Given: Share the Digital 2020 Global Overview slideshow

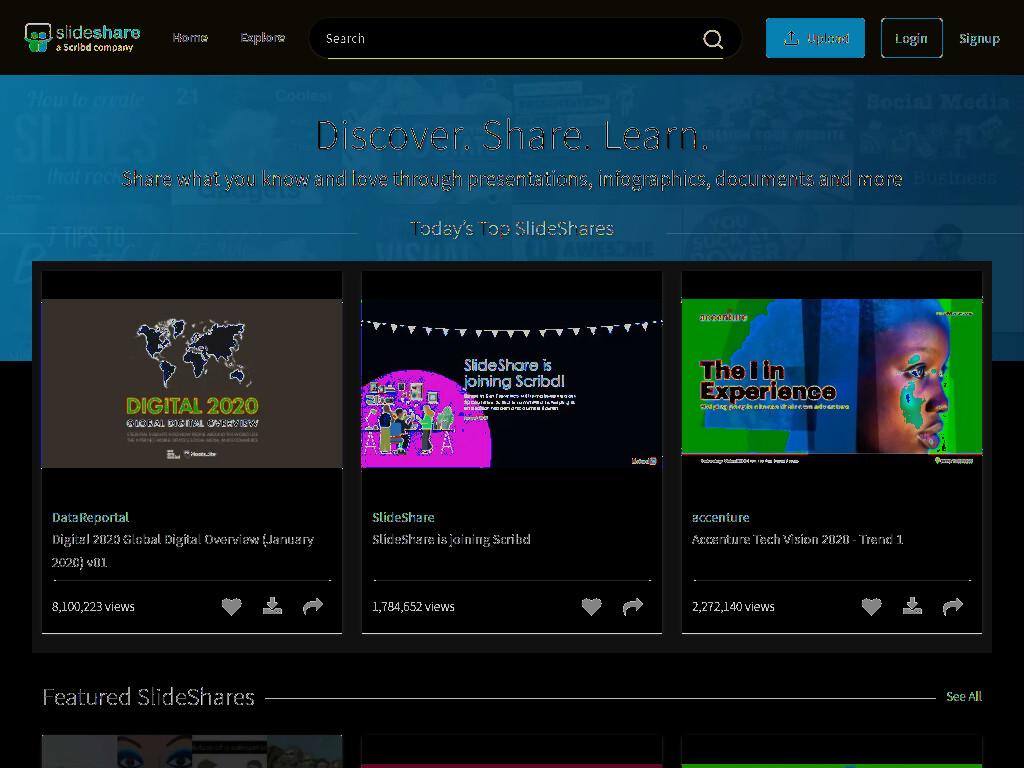Looking at the screenshot, I should pos(313,607).
